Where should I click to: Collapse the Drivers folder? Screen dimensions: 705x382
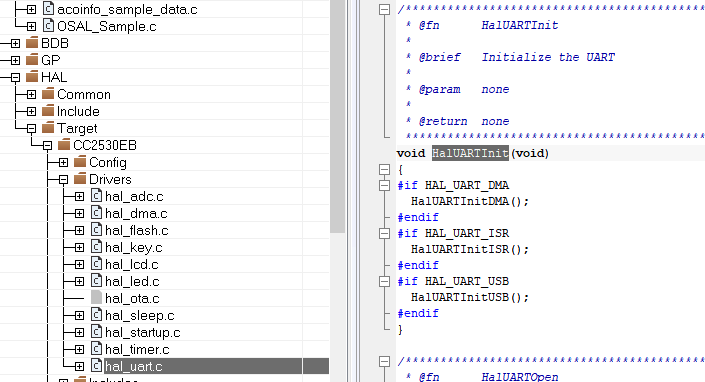(x=63, y=180)
